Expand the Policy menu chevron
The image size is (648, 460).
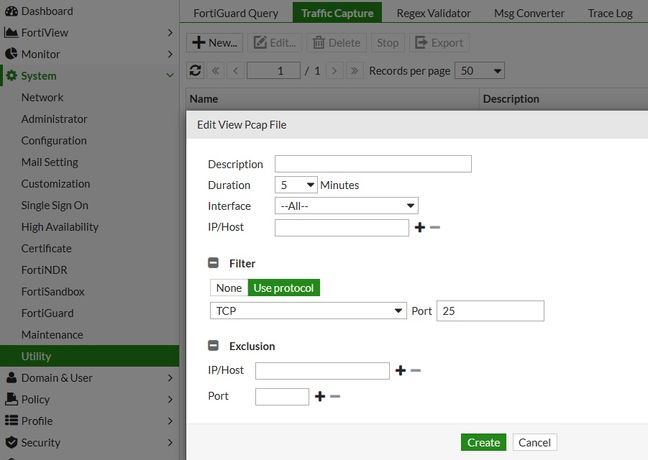(x=170, y=399)
